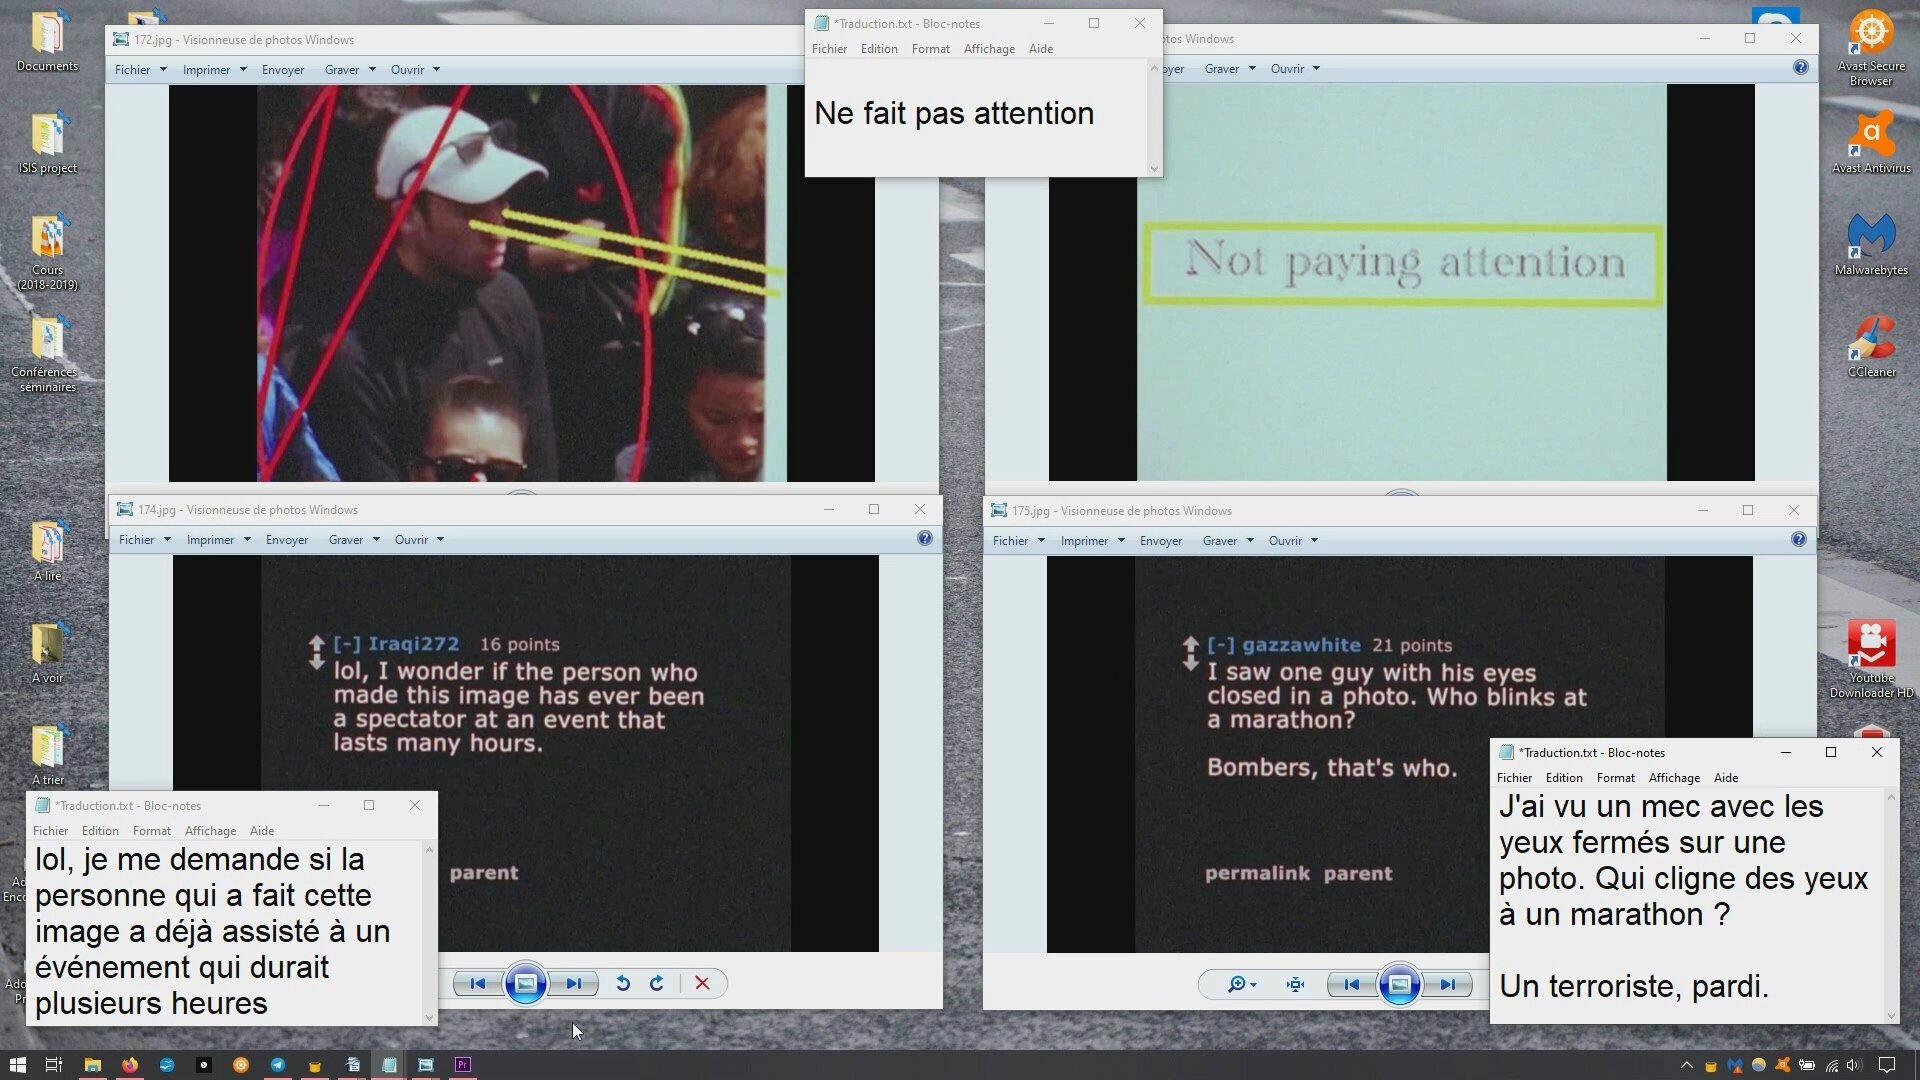Open Affichage menu in bottom-right Bloc-notes

(x=1673, y=778)
